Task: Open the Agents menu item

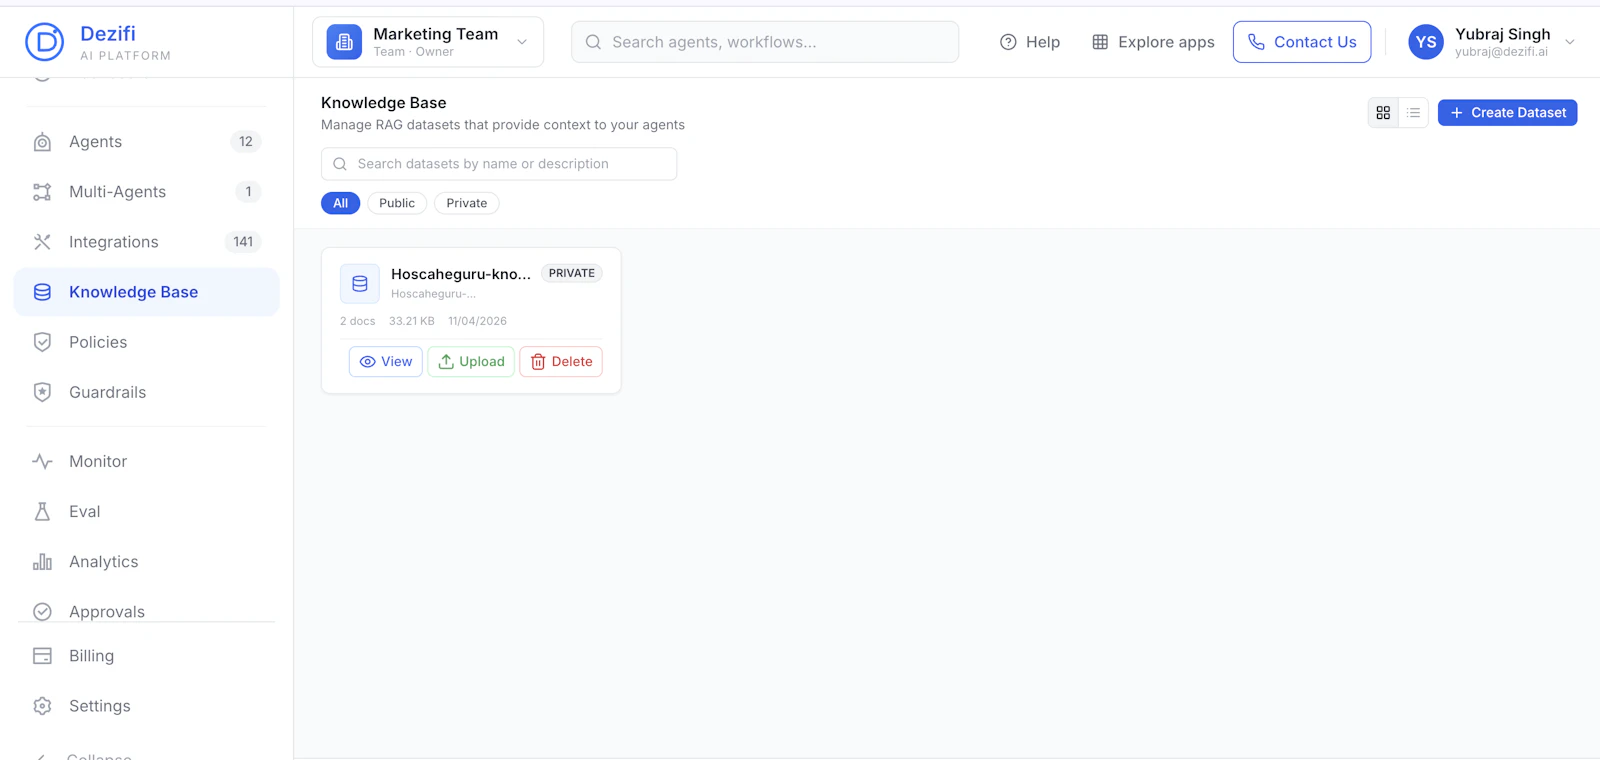Action: tap(146, 142)
